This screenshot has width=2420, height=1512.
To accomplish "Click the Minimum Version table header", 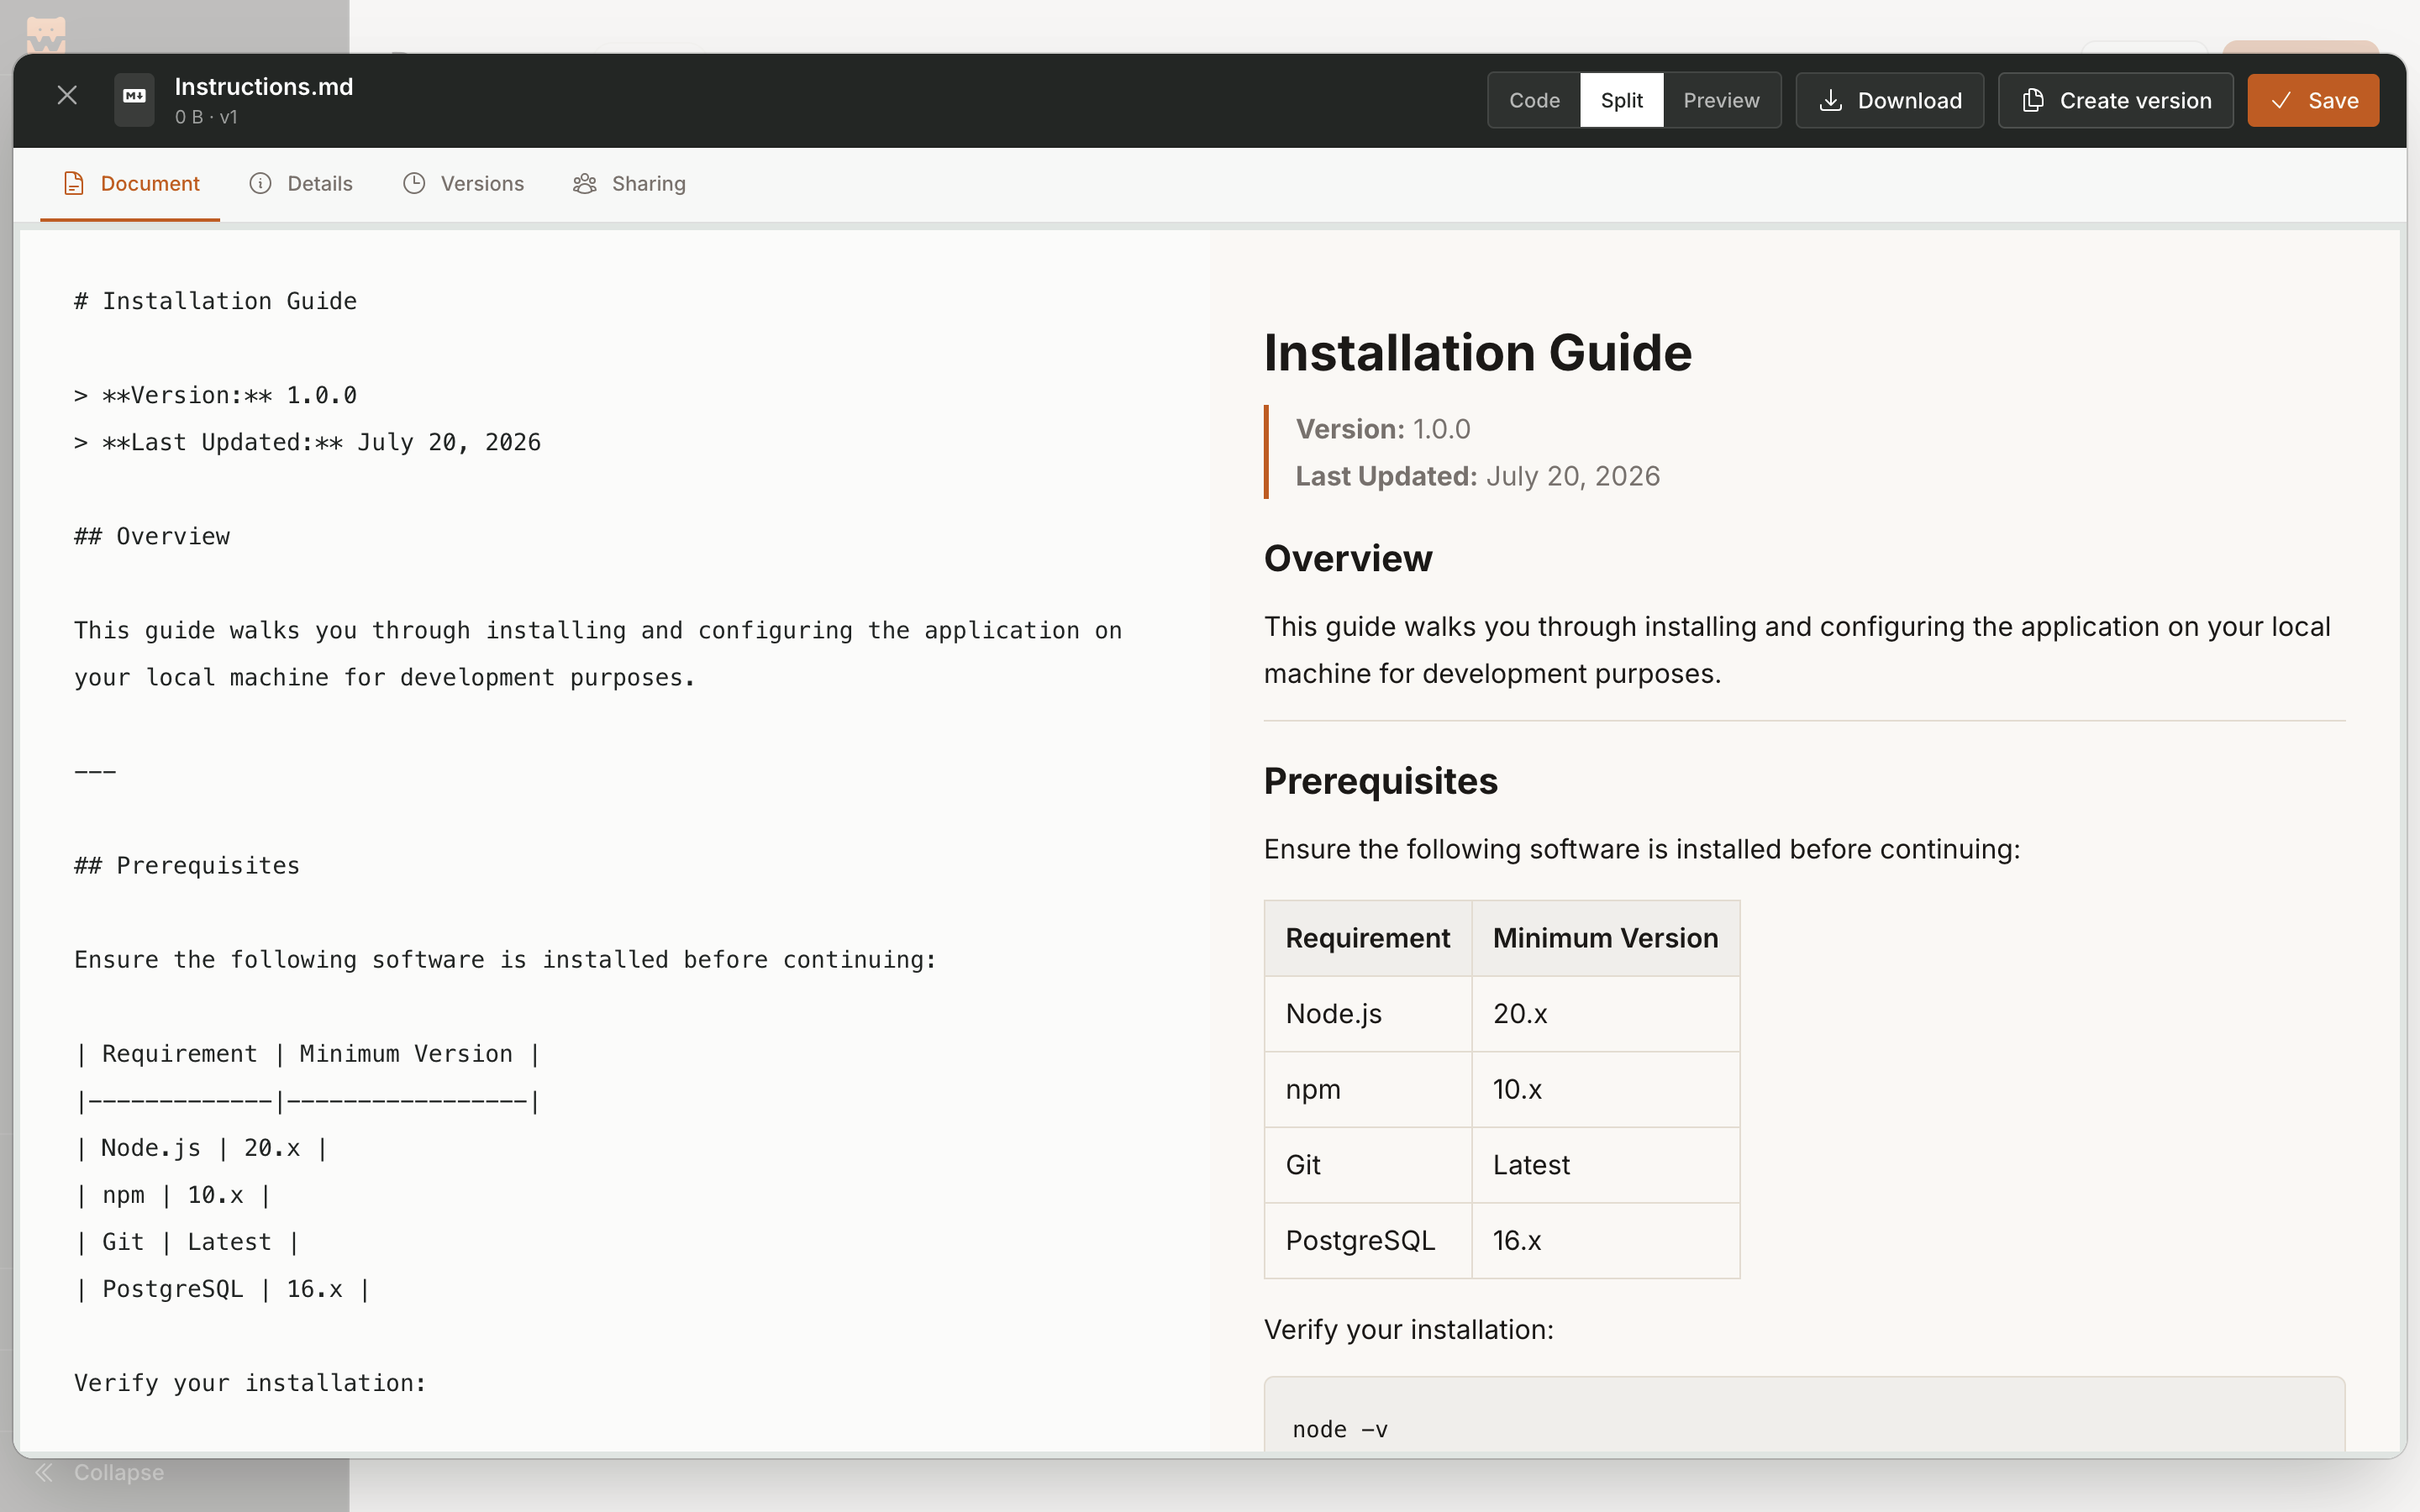I will (1605, 938).
